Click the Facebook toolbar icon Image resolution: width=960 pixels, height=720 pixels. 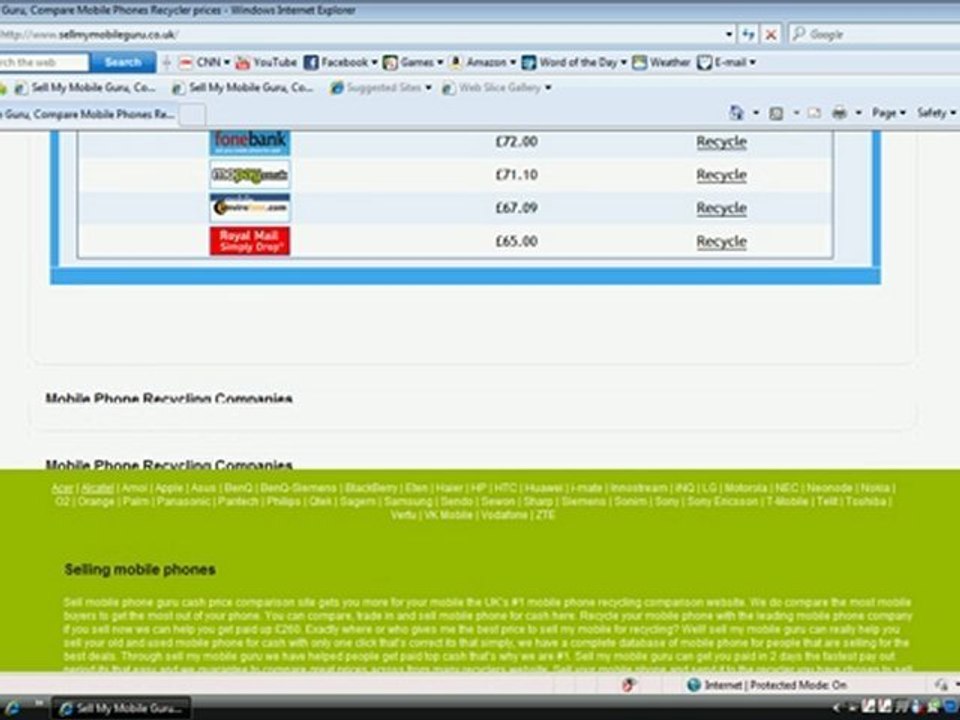pyautogui.click(x=311, y=62)
